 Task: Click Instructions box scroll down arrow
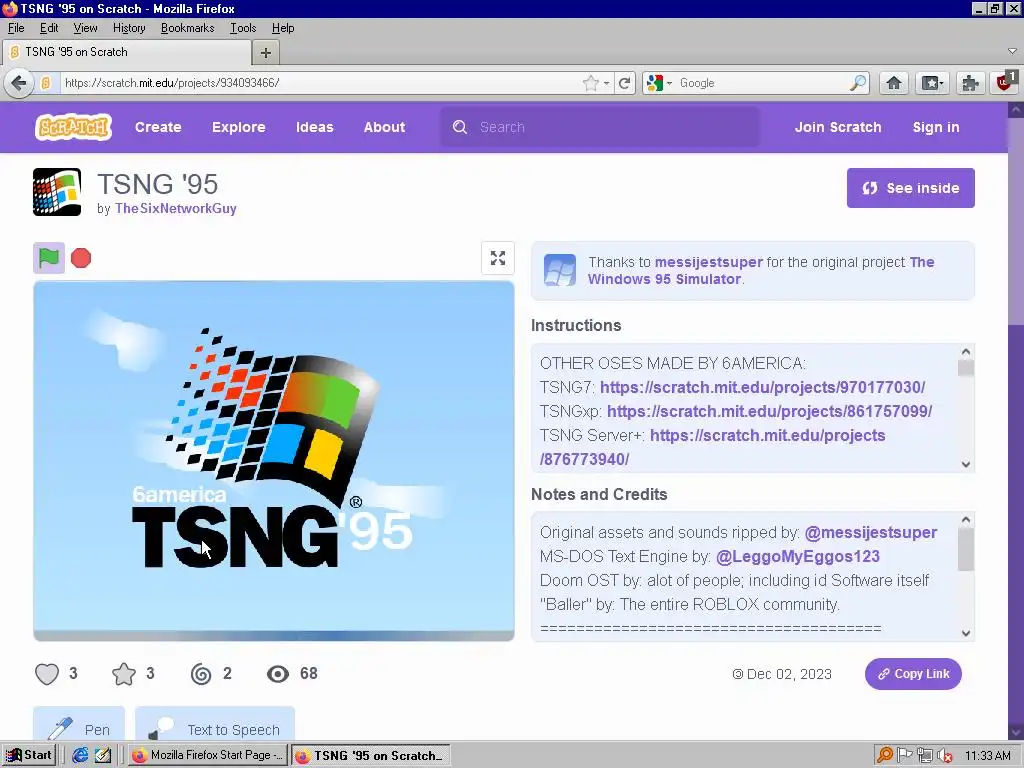click(966, 464)
